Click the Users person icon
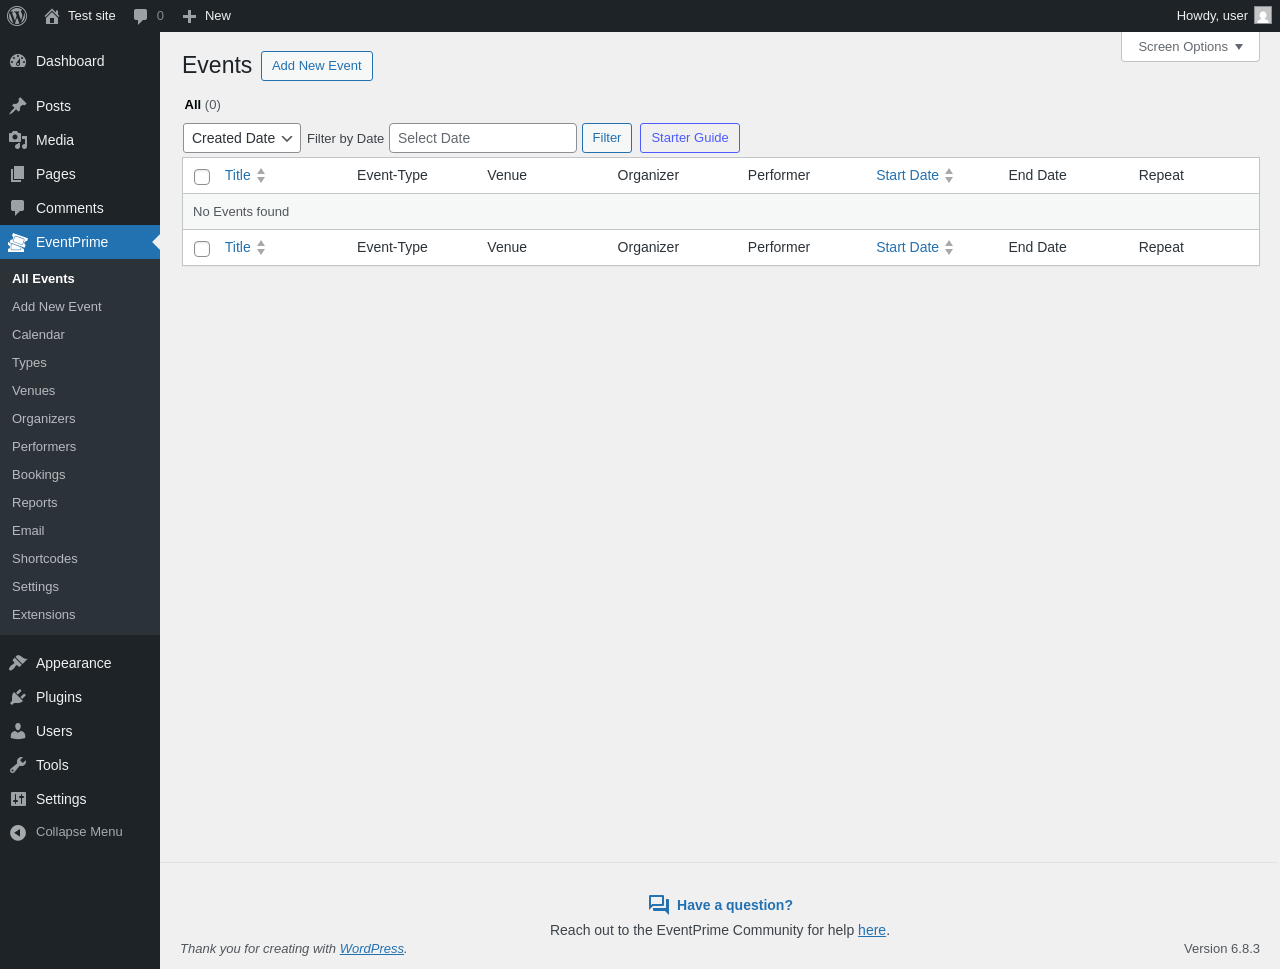 18,731
